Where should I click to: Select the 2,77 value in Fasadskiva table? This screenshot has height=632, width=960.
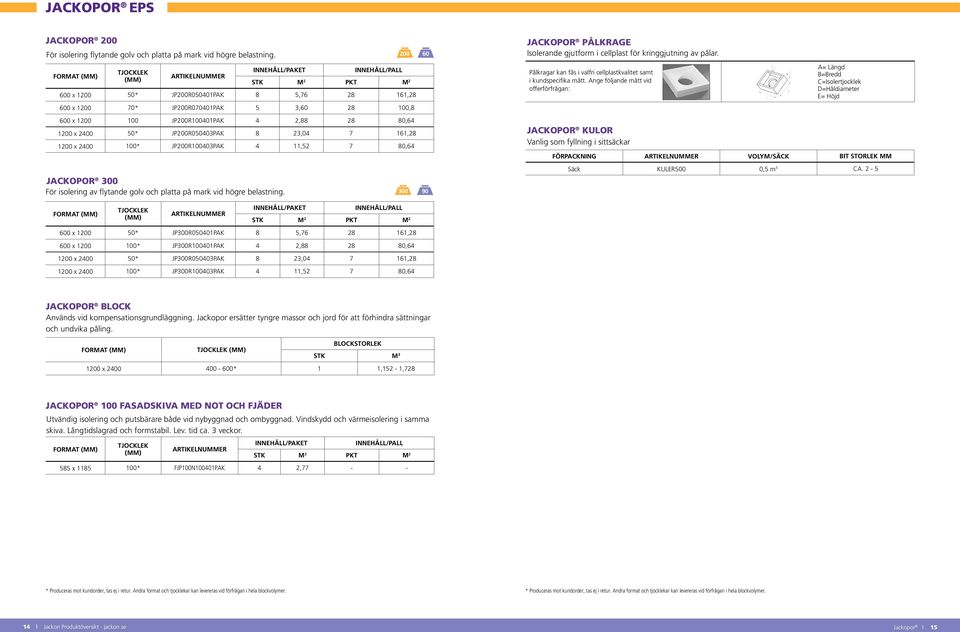pos(302,468)
